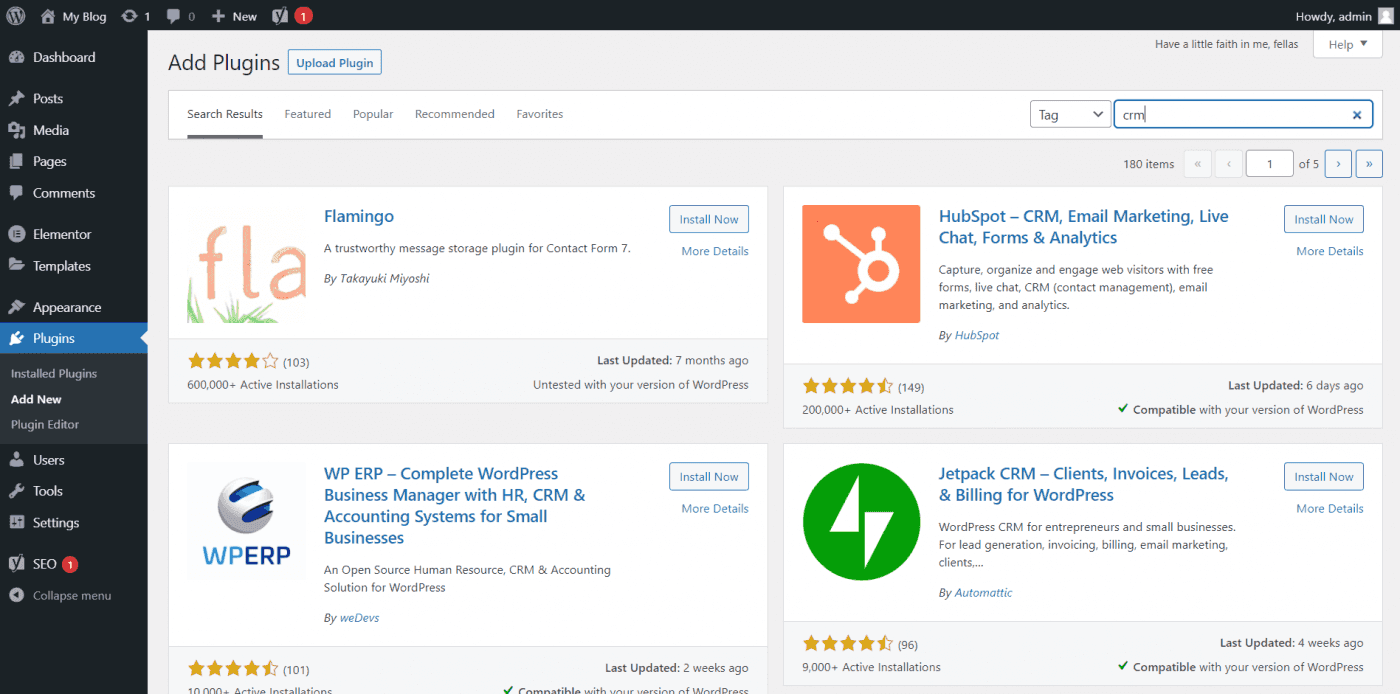Install the HubSpot plugin
Screen dimensions: 1400x694
click(x=1324, y=219)
